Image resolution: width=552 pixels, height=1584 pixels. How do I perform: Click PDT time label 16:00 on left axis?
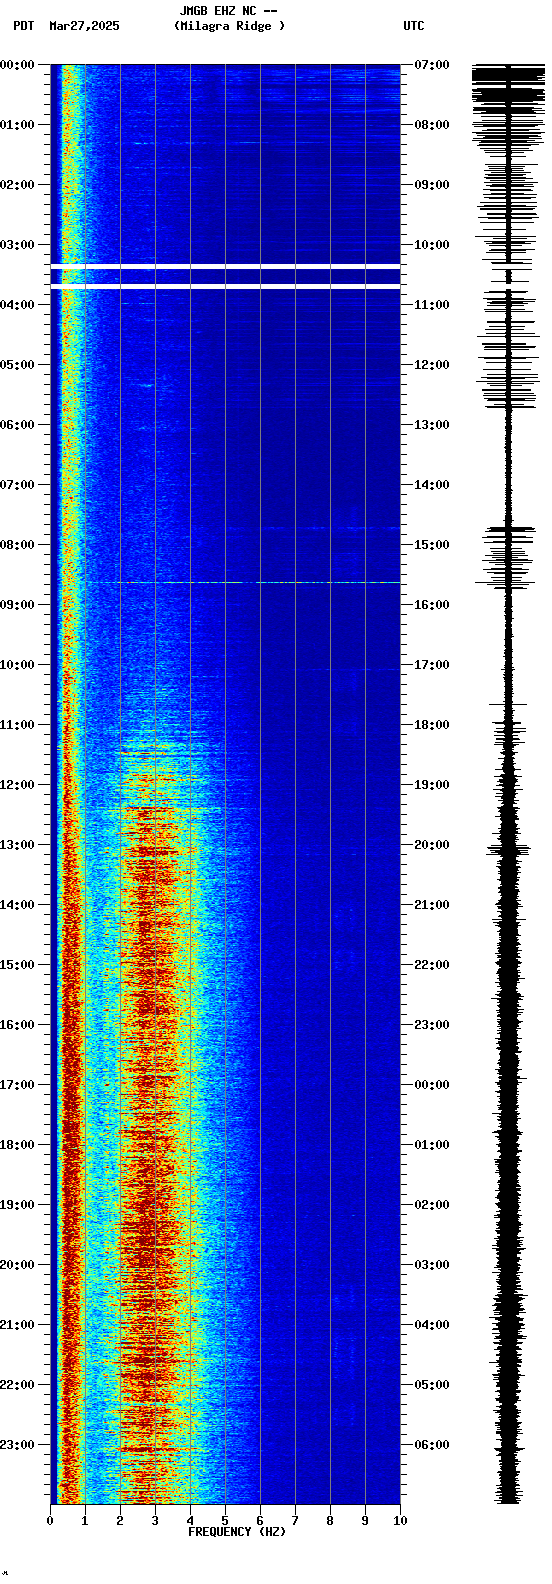[17, 1025]
